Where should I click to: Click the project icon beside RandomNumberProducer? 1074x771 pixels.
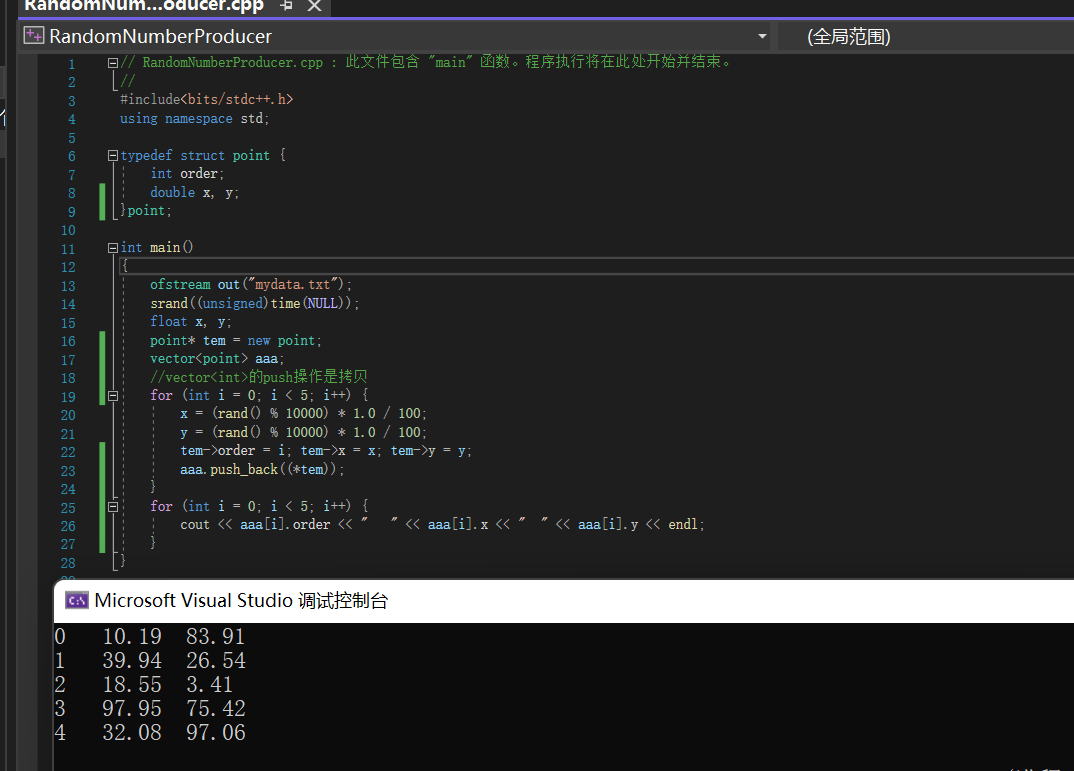[x=33, y=36]
